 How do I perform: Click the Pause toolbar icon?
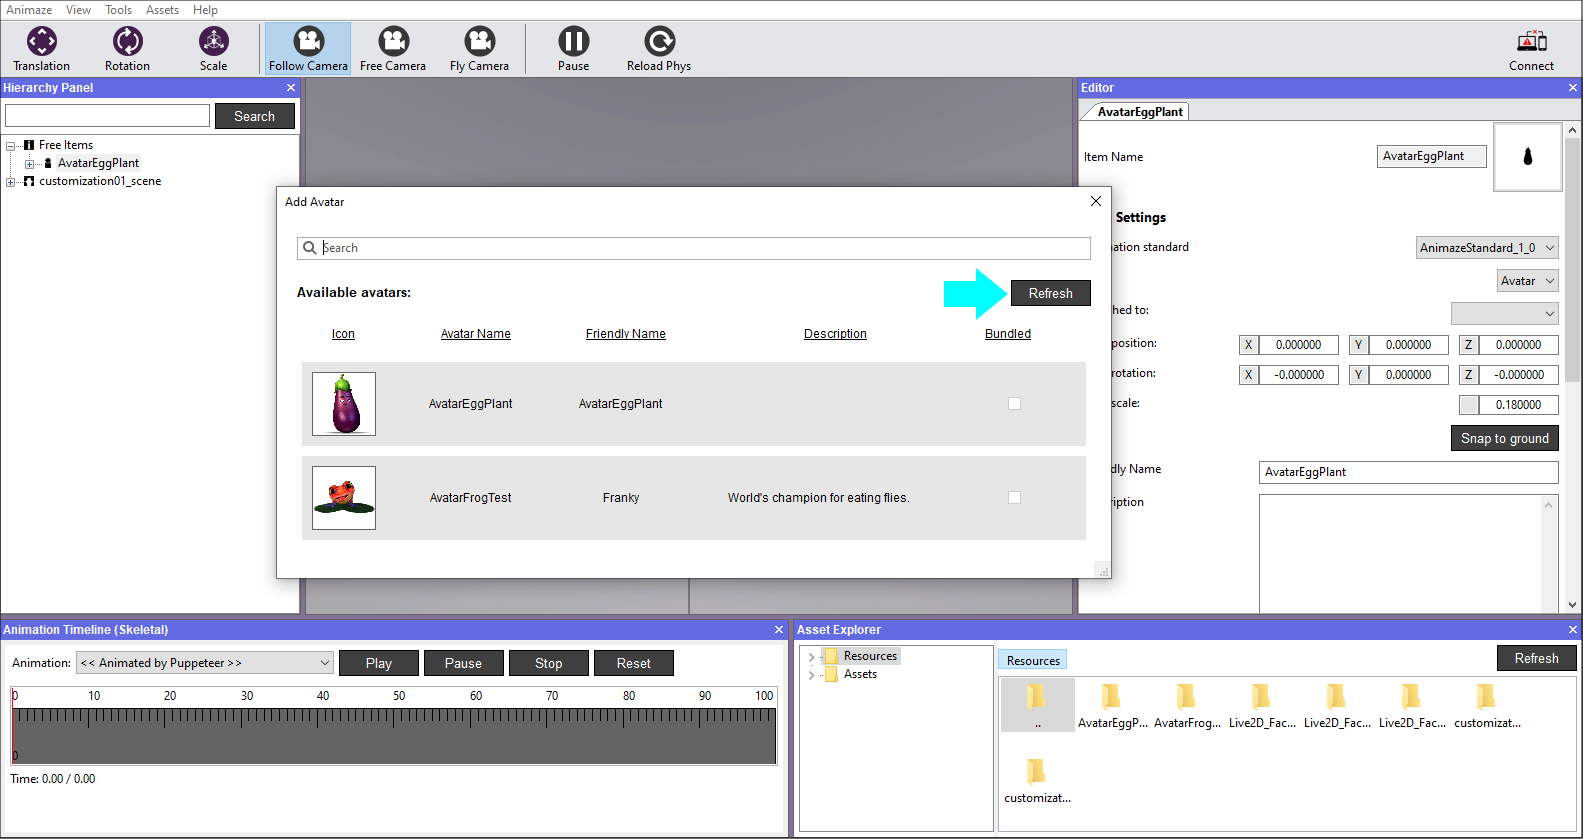pos(573,49)
